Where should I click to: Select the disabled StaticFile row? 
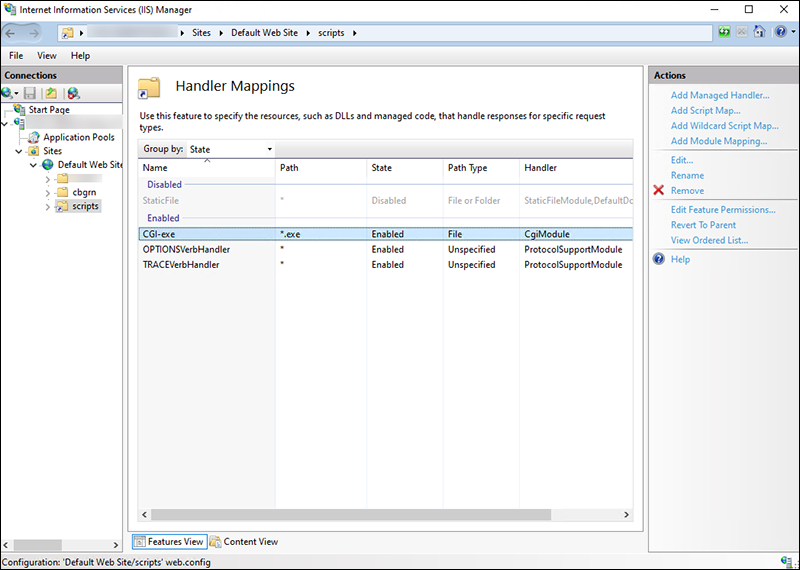(x=386, y=201)
